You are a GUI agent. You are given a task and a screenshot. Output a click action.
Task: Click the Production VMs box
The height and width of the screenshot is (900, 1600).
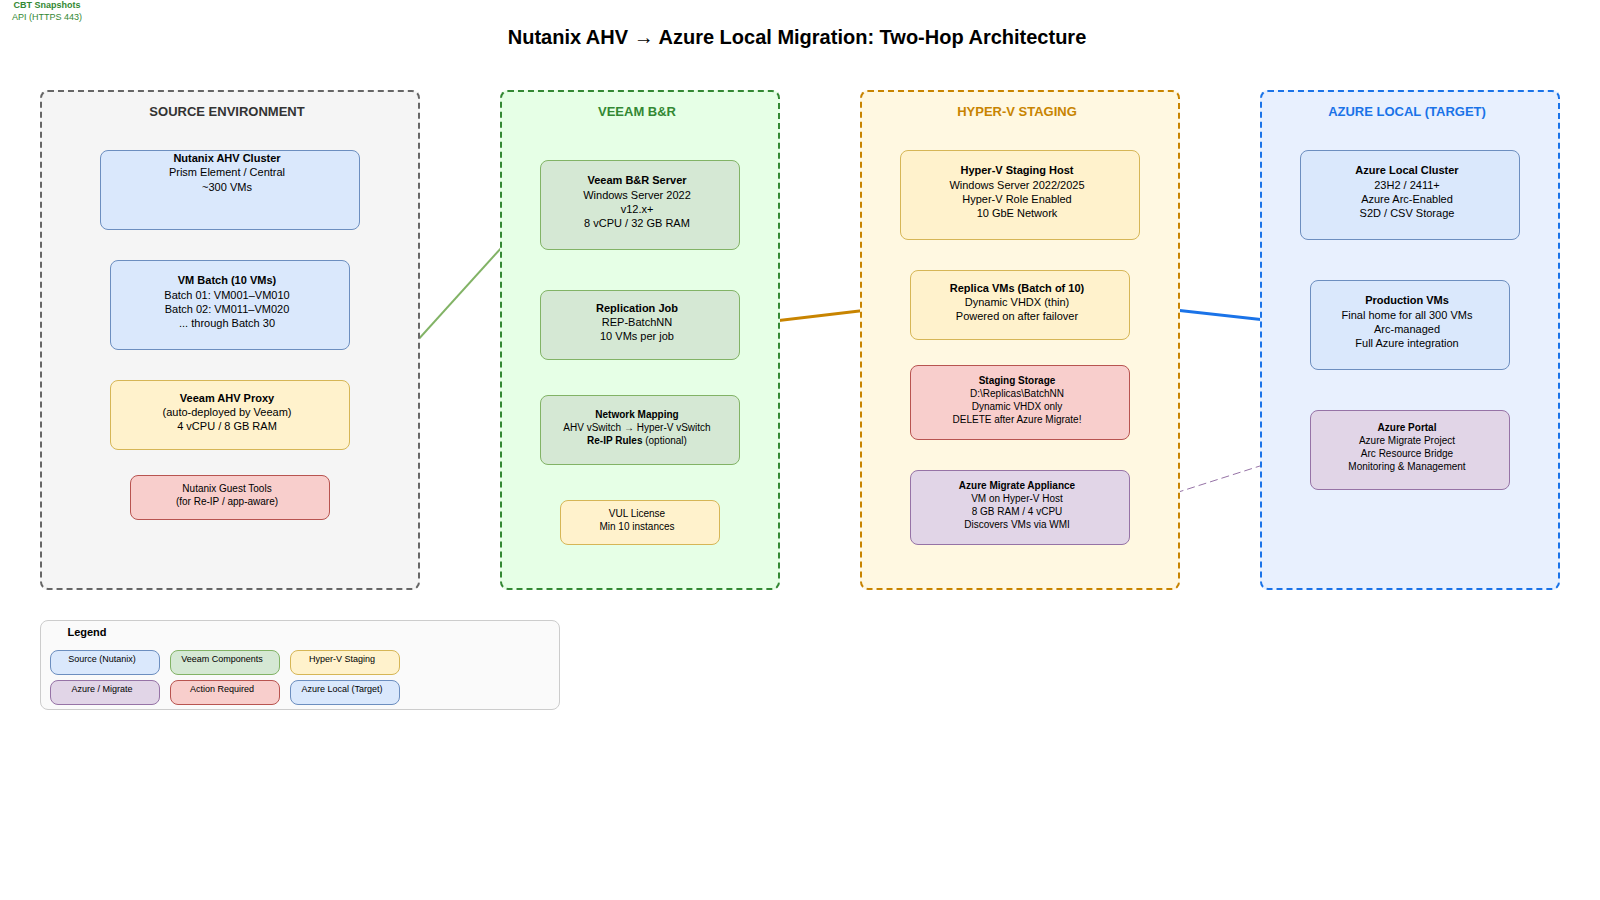click(1410, 325)
